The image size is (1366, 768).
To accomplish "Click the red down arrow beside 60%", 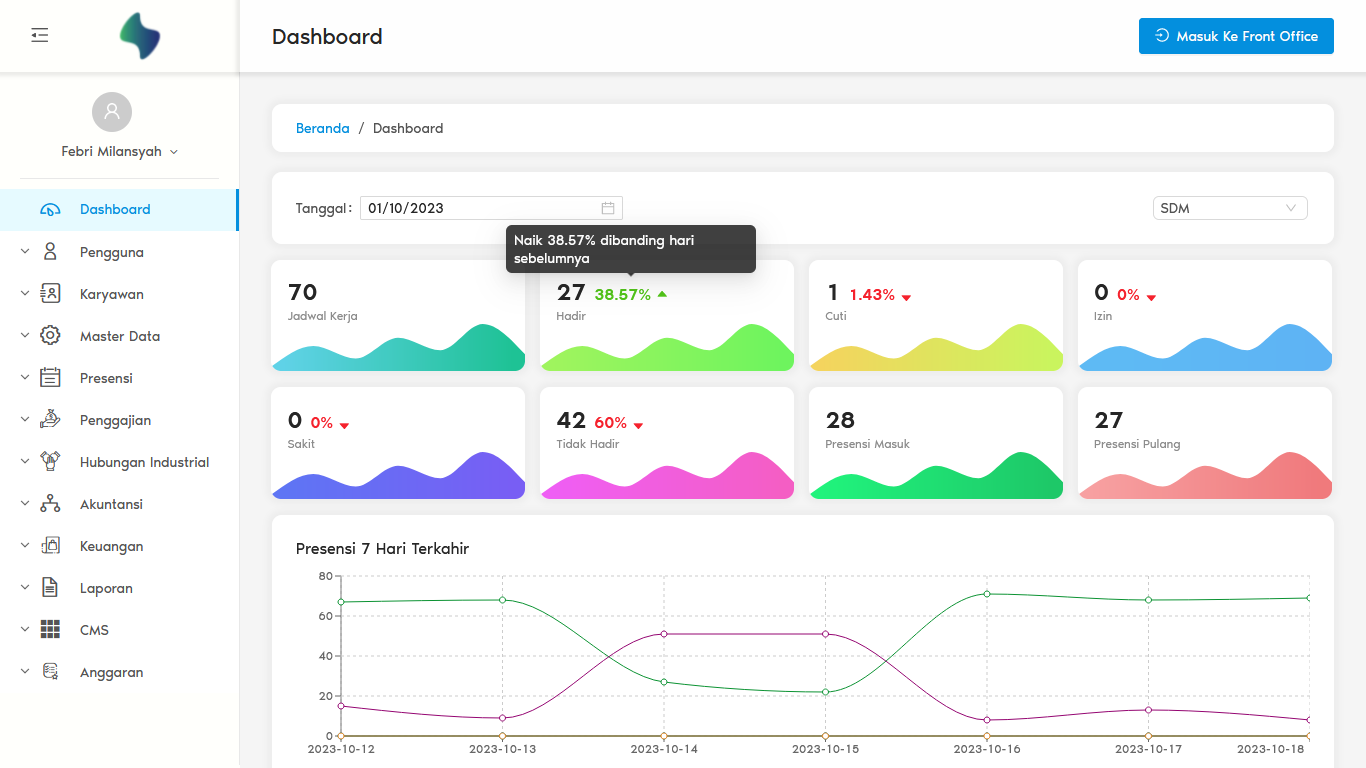I will point(638,425).
